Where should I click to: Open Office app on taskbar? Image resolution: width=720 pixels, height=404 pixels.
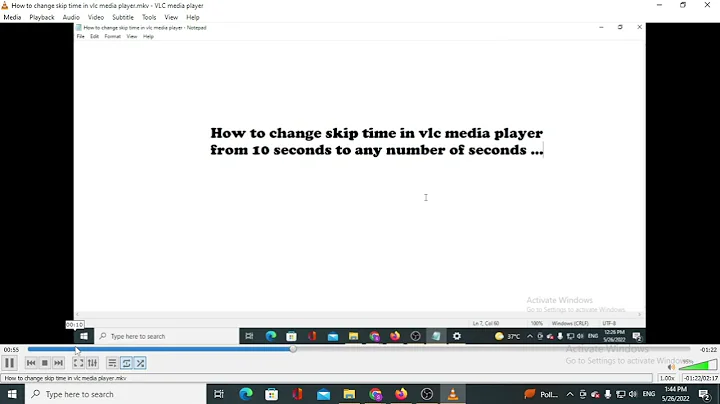[298, 394]
